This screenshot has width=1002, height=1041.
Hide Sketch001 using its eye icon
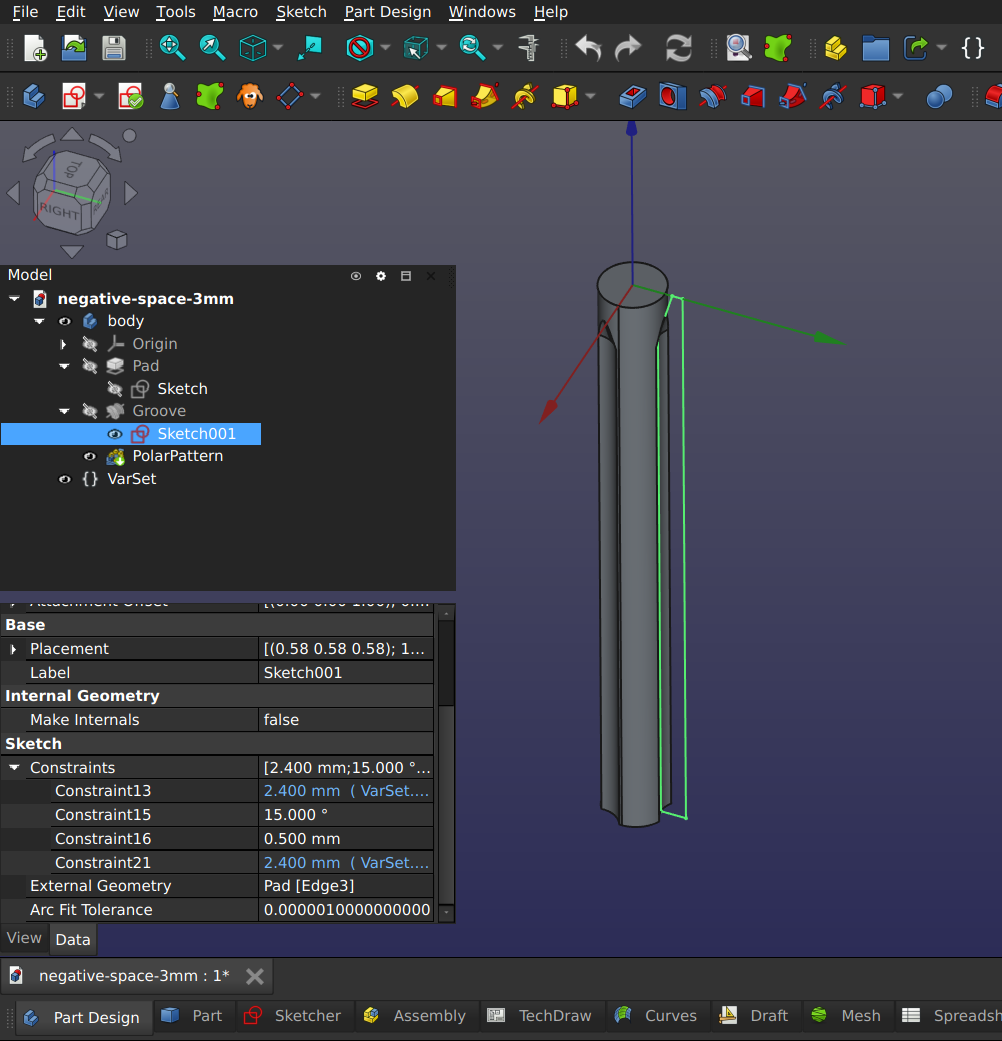point(115,434)
